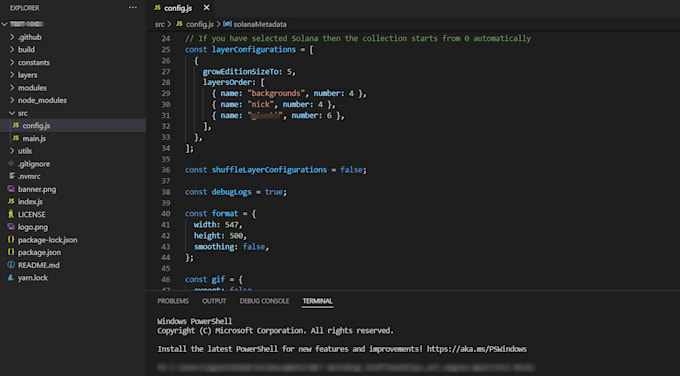Collapse the src folder

pos(23,113)
